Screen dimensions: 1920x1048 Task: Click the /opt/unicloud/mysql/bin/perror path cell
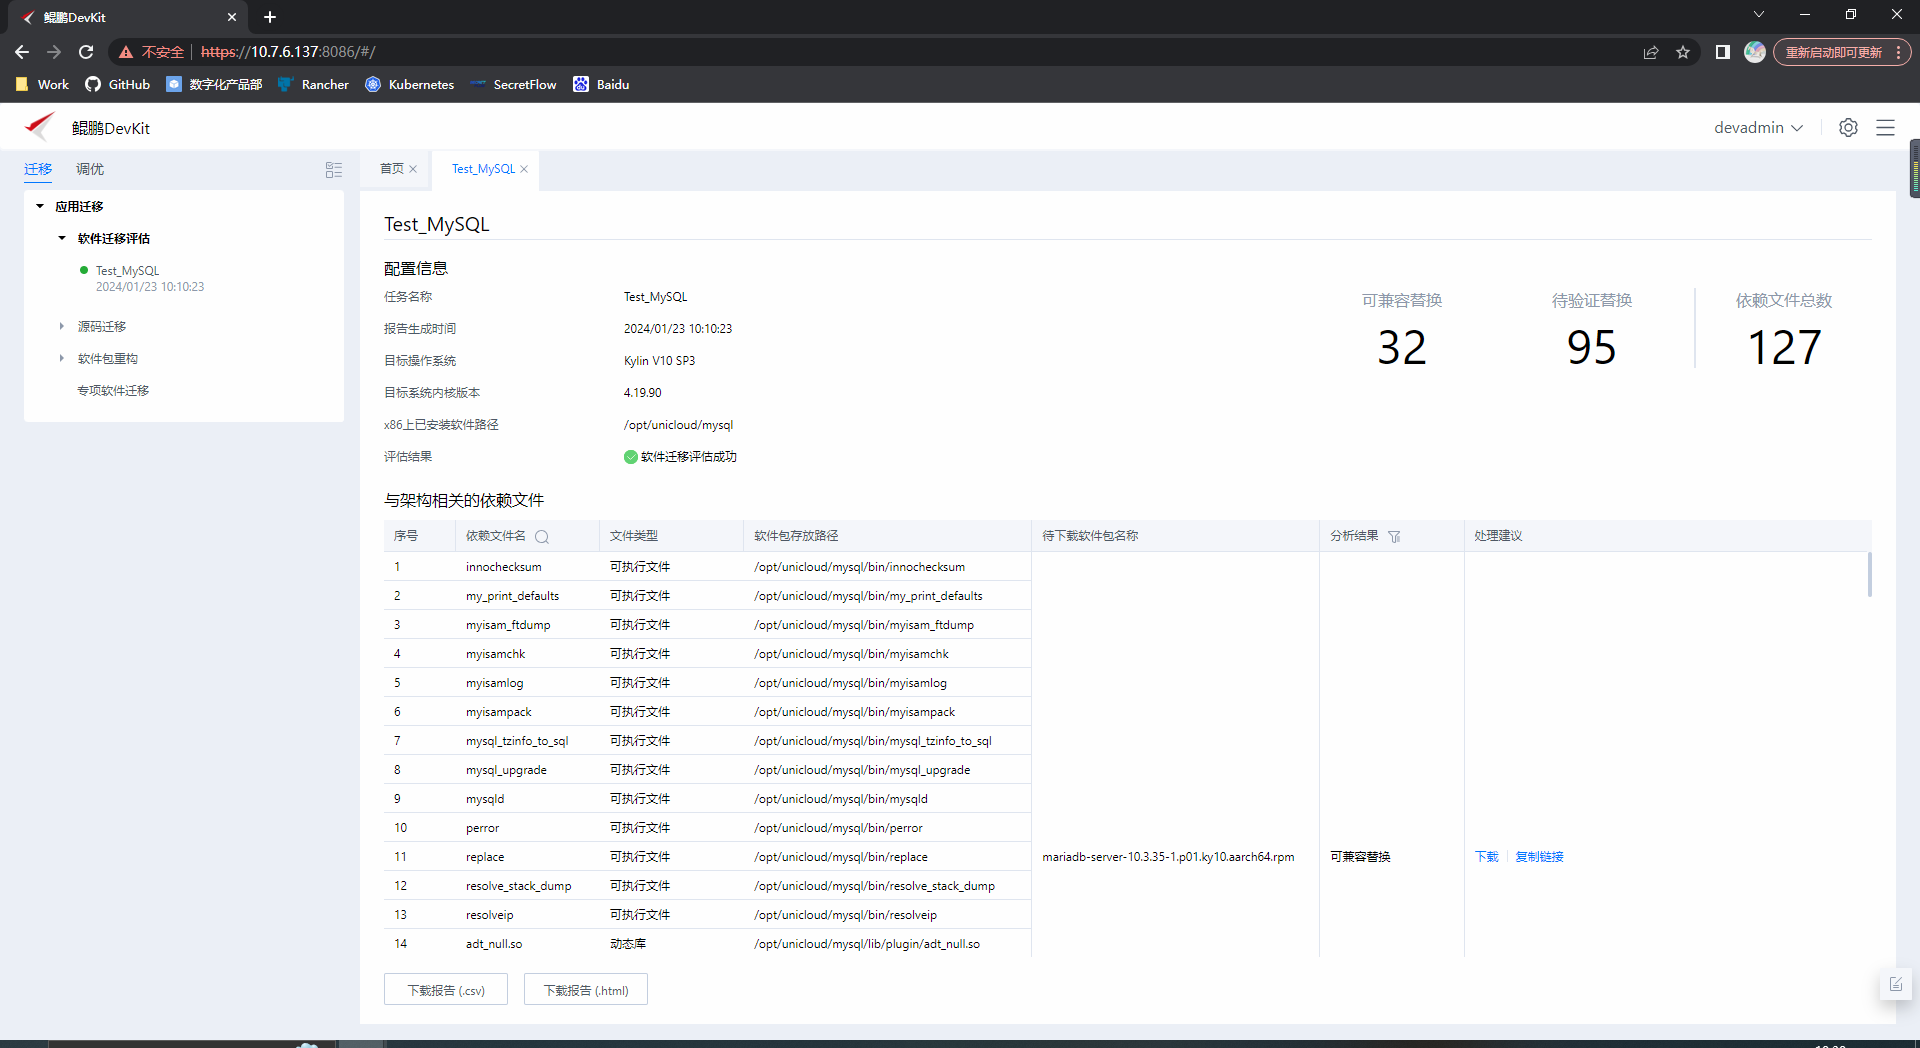click(838, 828)
